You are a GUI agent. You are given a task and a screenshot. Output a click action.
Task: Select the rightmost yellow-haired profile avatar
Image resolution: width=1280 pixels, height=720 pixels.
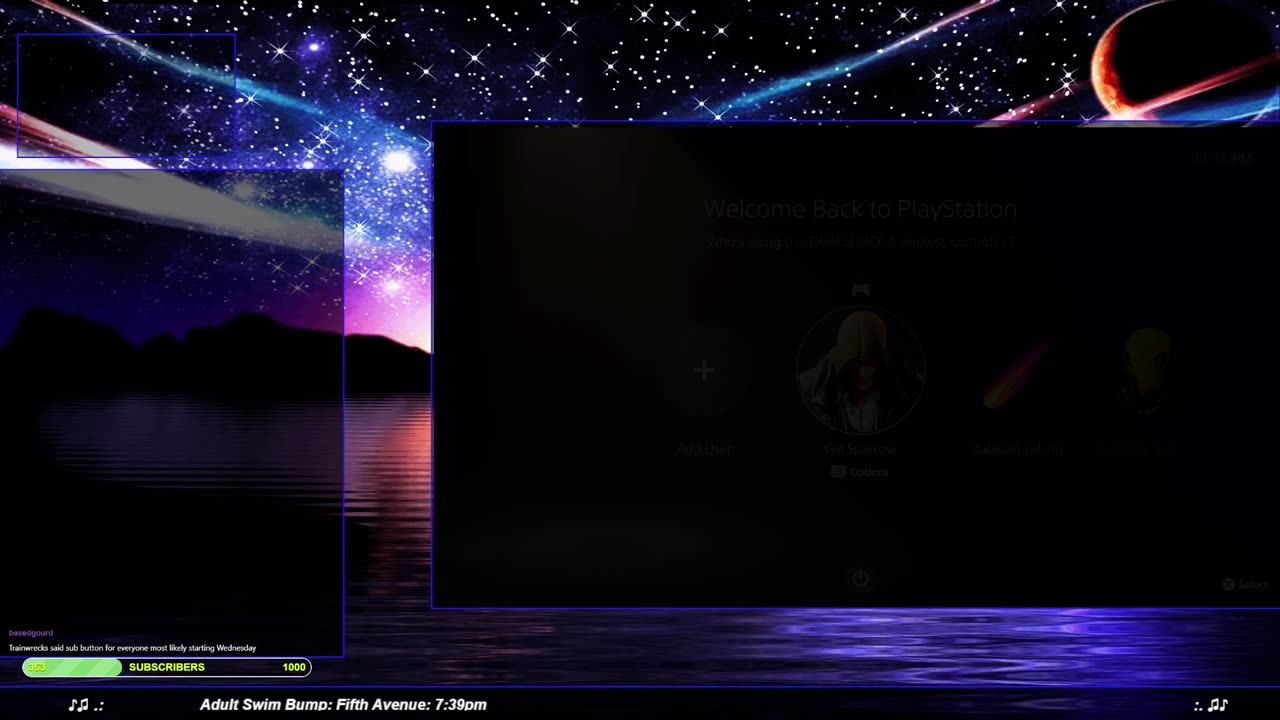click(1148, 370)
